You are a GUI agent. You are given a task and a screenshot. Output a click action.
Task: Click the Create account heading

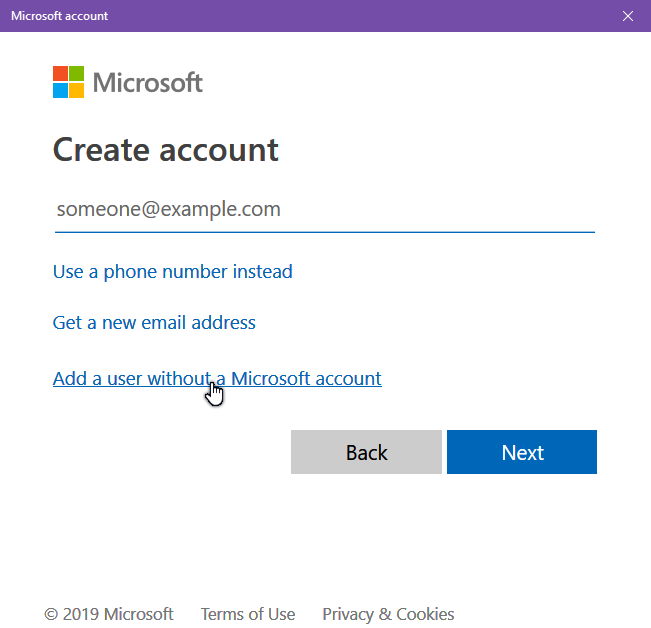click(166, 149)
